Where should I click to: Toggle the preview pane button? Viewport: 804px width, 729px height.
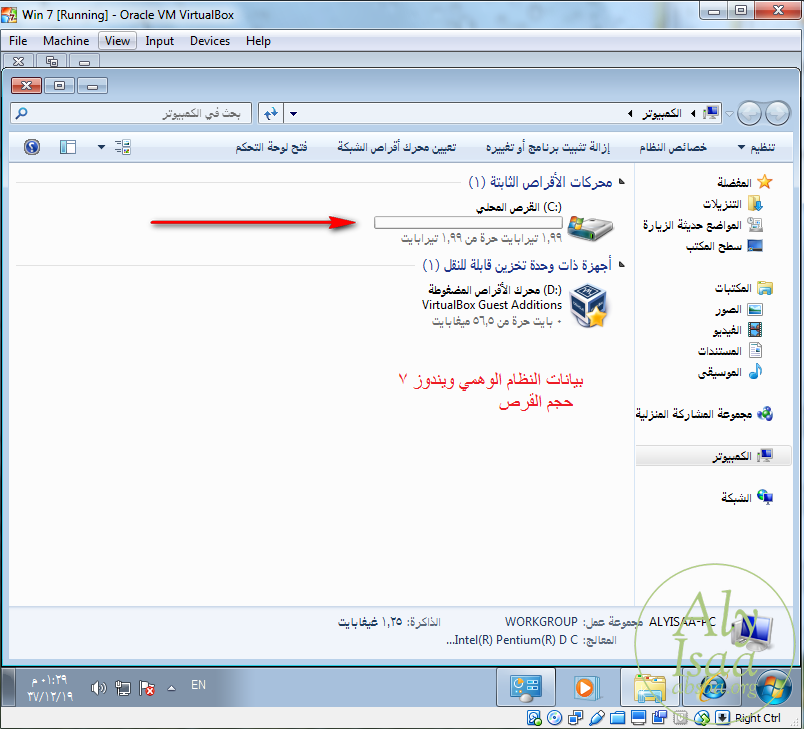pos(68,147)
